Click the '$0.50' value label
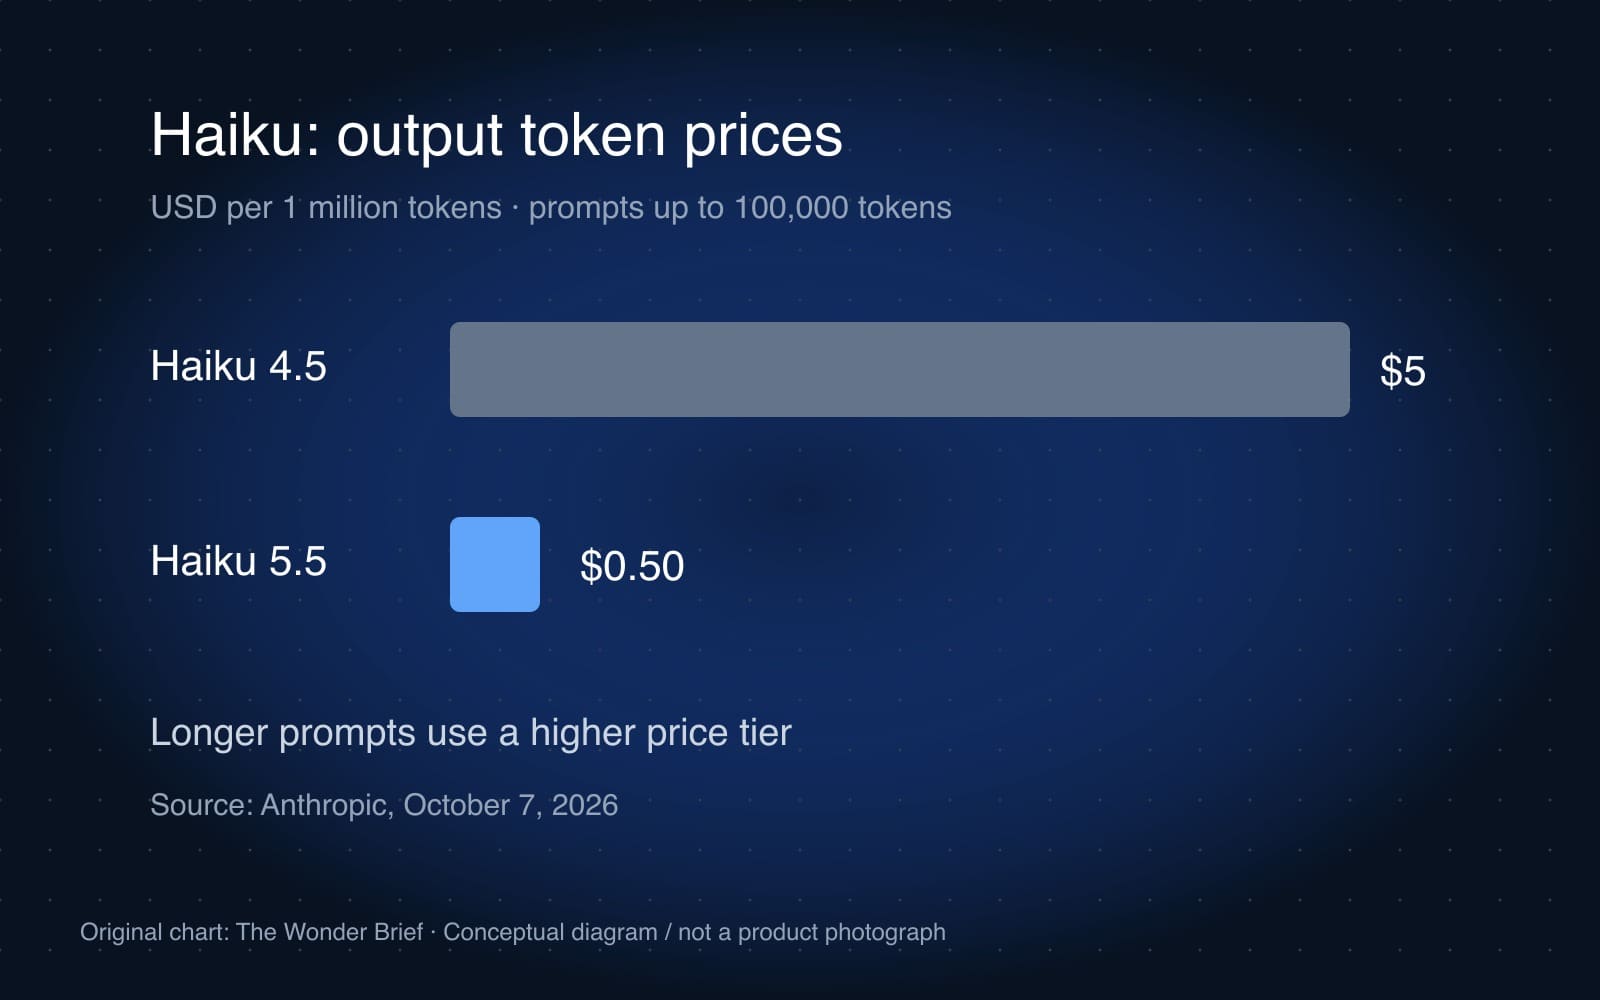Image resolution: width=1600 pixels, height=1000 pixels. coord(632,566)
